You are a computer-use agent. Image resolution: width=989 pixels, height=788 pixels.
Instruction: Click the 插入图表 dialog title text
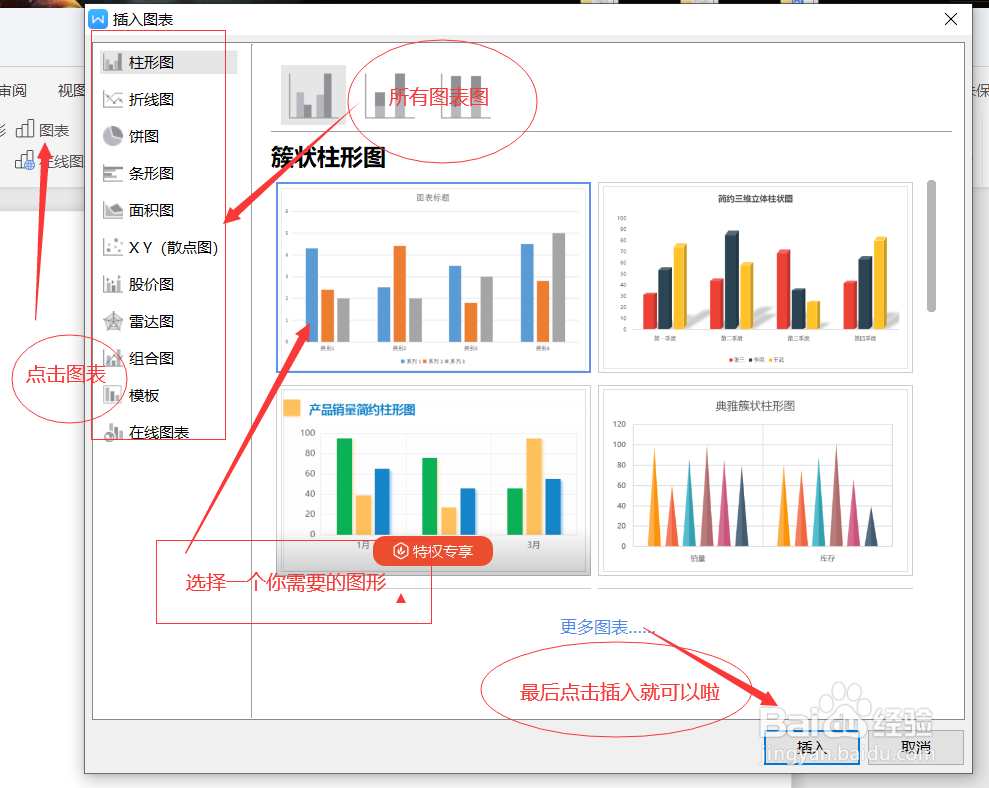143,20
